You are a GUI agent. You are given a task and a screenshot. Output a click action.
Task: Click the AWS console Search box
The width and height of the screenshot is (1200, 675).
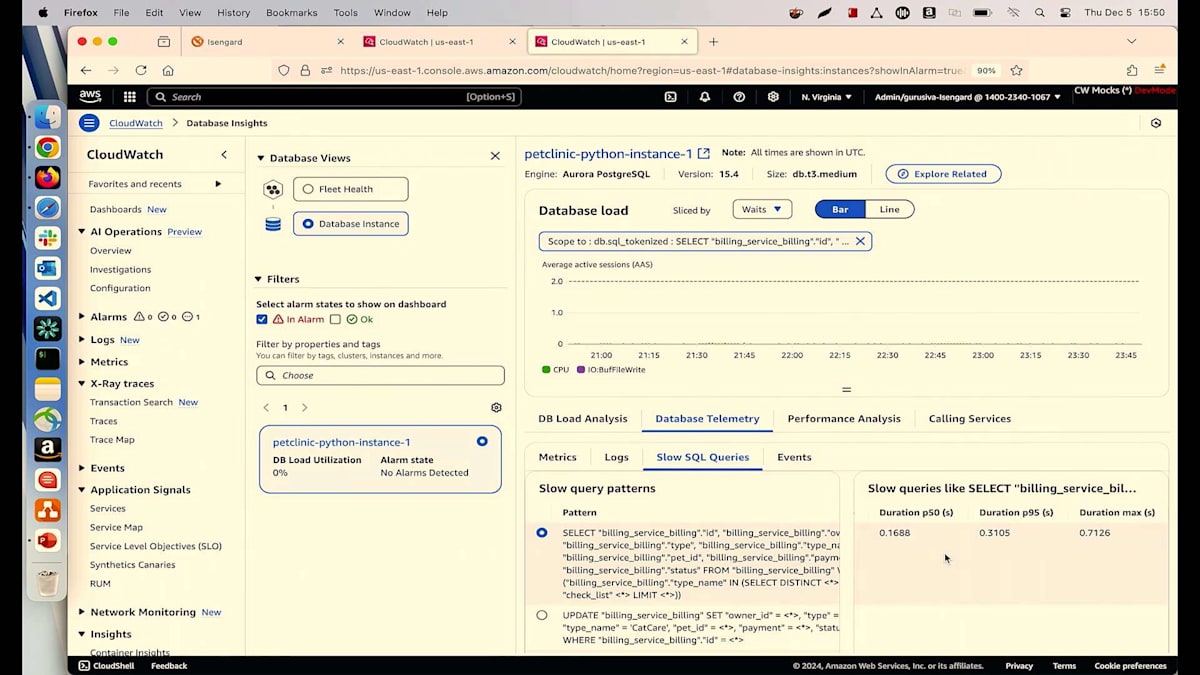click(x=334, y=97)
